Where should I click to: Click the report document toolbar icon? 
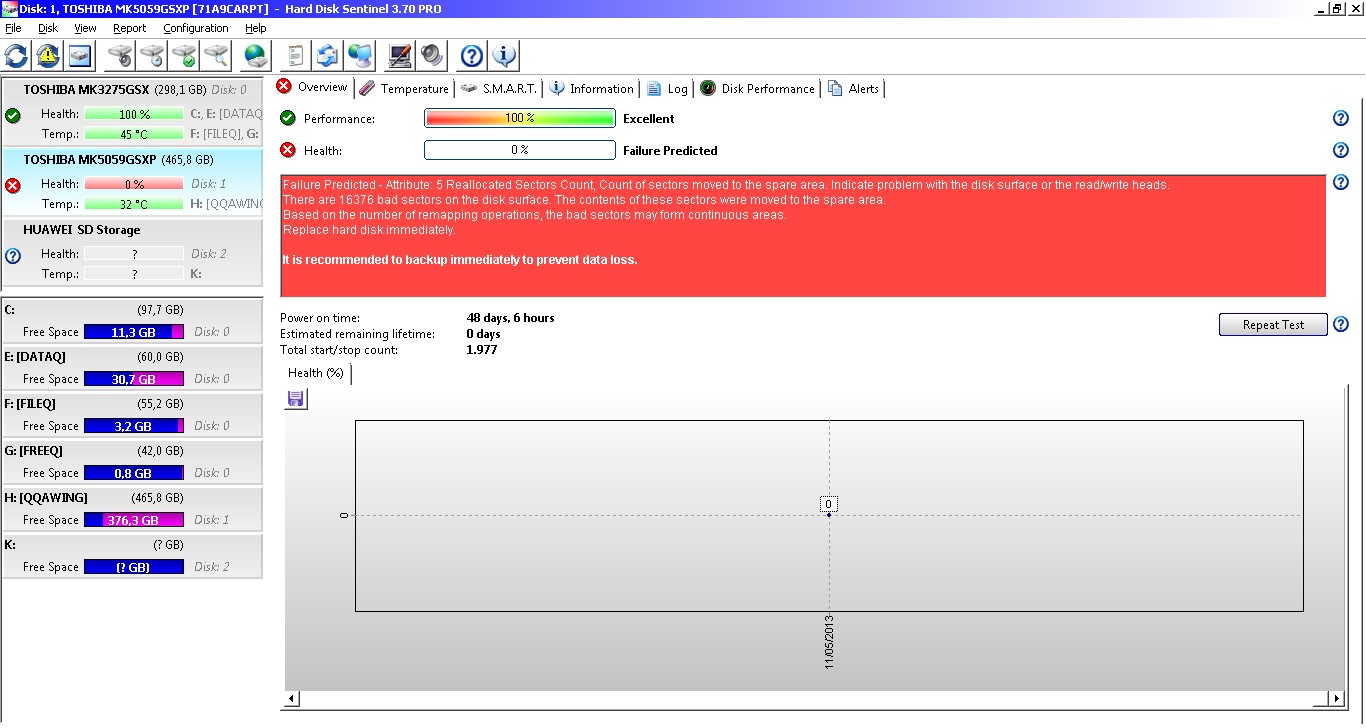tap(296, 56)
